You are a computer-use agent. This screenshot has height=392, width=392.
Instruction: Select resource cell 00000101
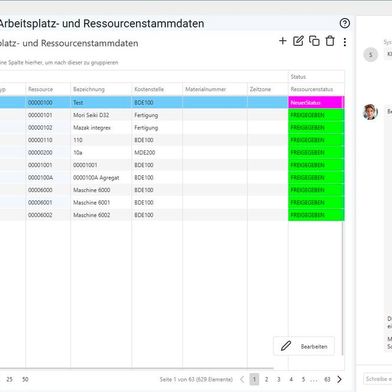(48, 115)
